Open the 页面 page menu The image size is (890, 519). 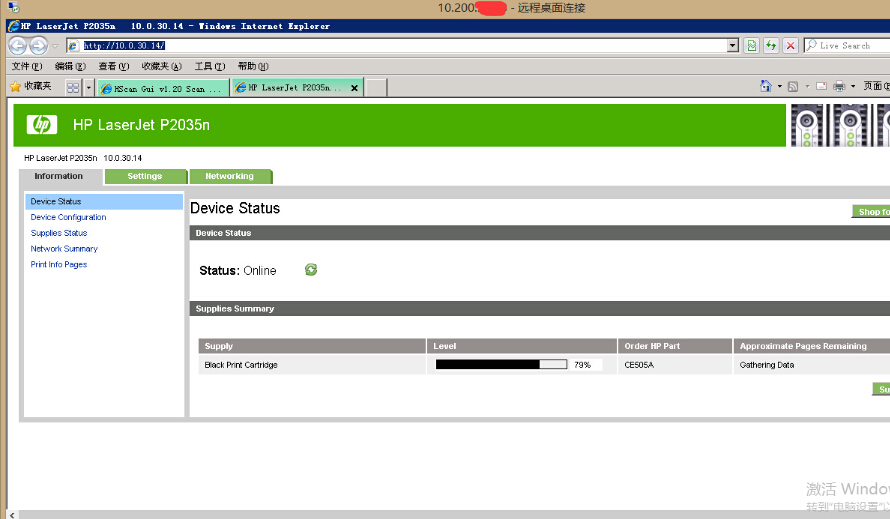point(876,86)
